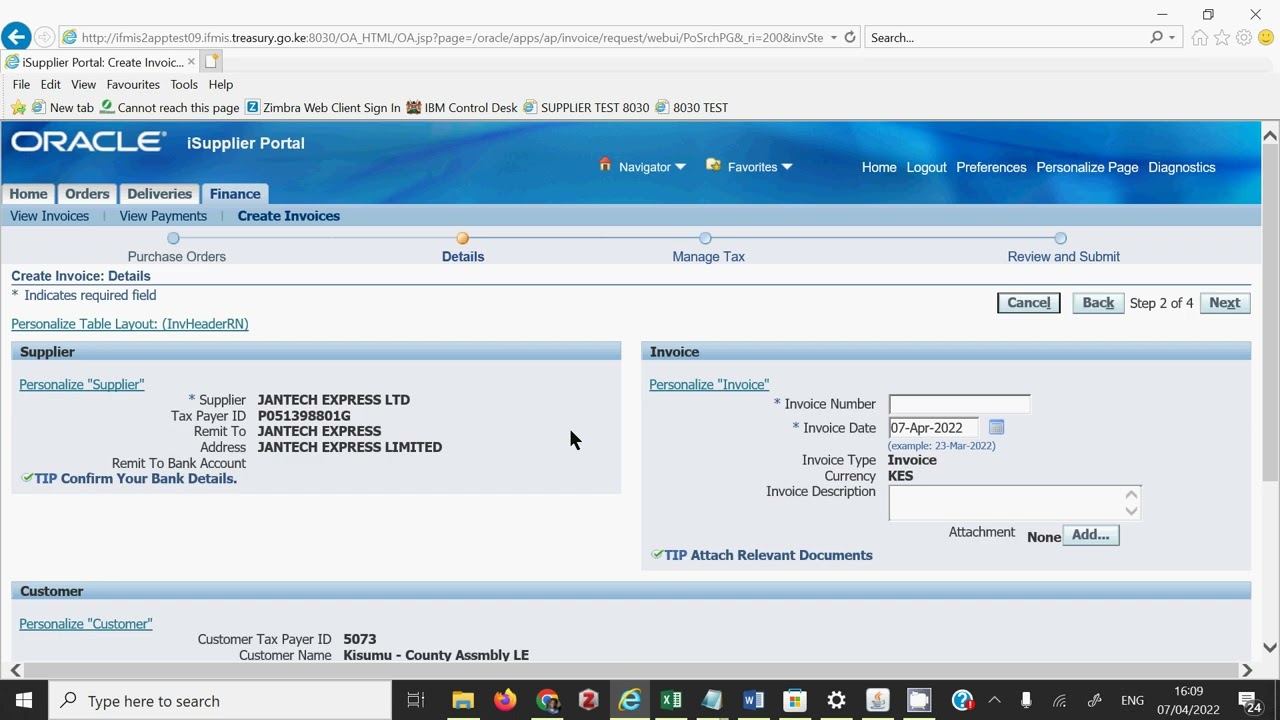Image resolution: width=1280 pixels, height=720 pixels.
Task: Open SUPPLIER TEST 8030 bookmark
Action: (x=586, y=107)
